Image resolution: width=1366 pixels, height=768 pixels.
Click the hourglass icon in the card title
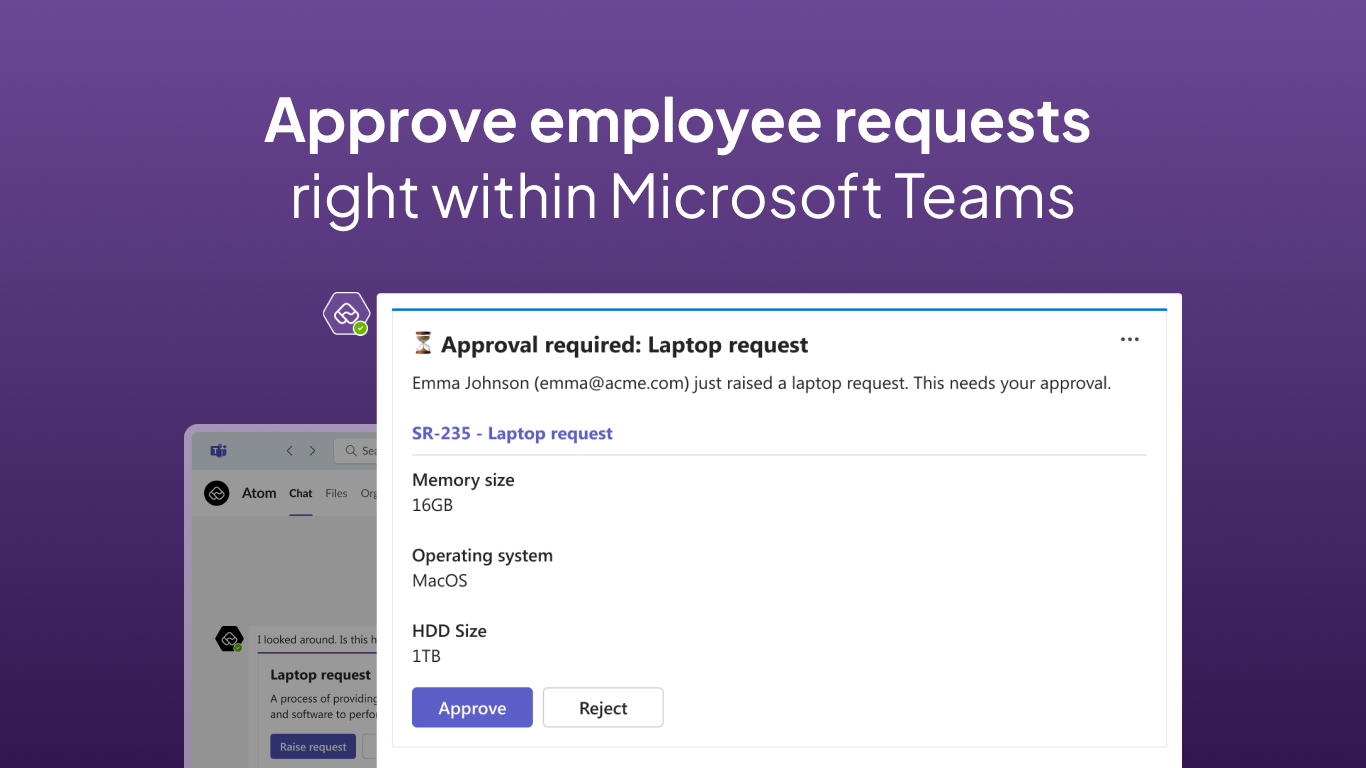click(423, 344)
